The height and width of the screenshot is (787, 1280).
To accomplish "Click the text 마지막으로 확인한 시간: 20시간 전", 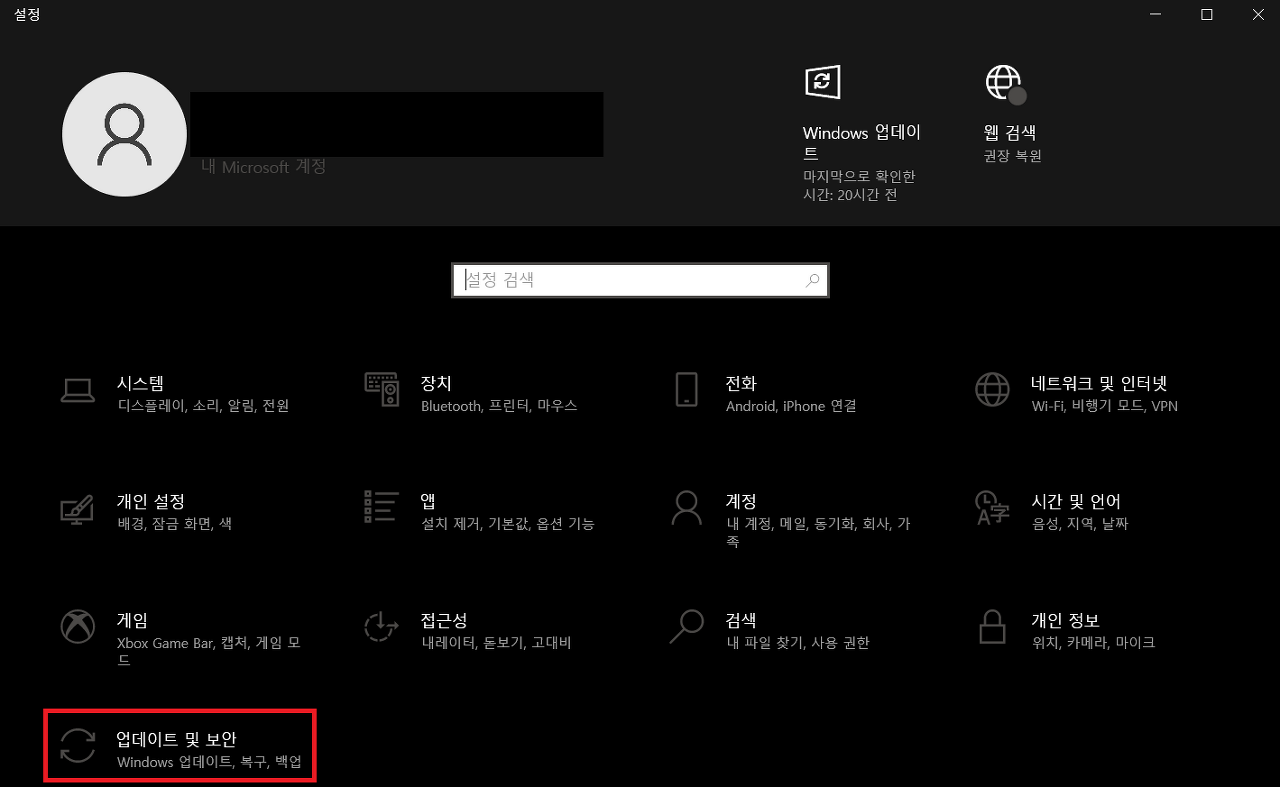I will tap(859, 185).
